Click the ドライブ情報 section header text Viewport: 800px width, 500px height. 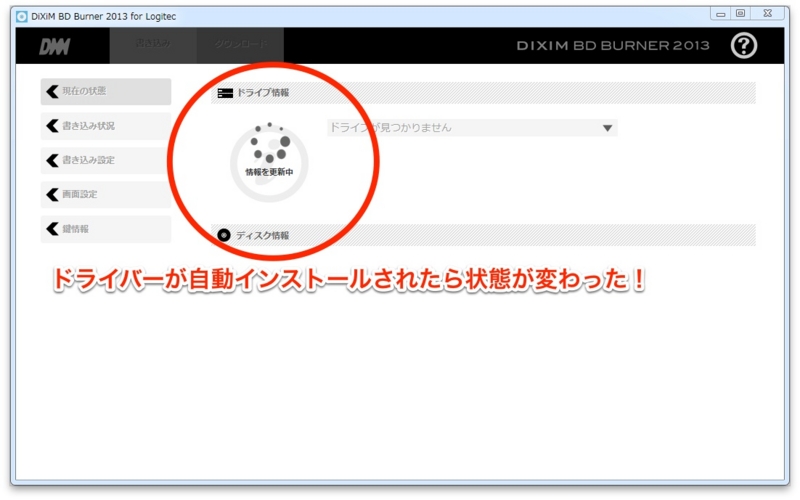pyautogui.click(x=263, y=93)
